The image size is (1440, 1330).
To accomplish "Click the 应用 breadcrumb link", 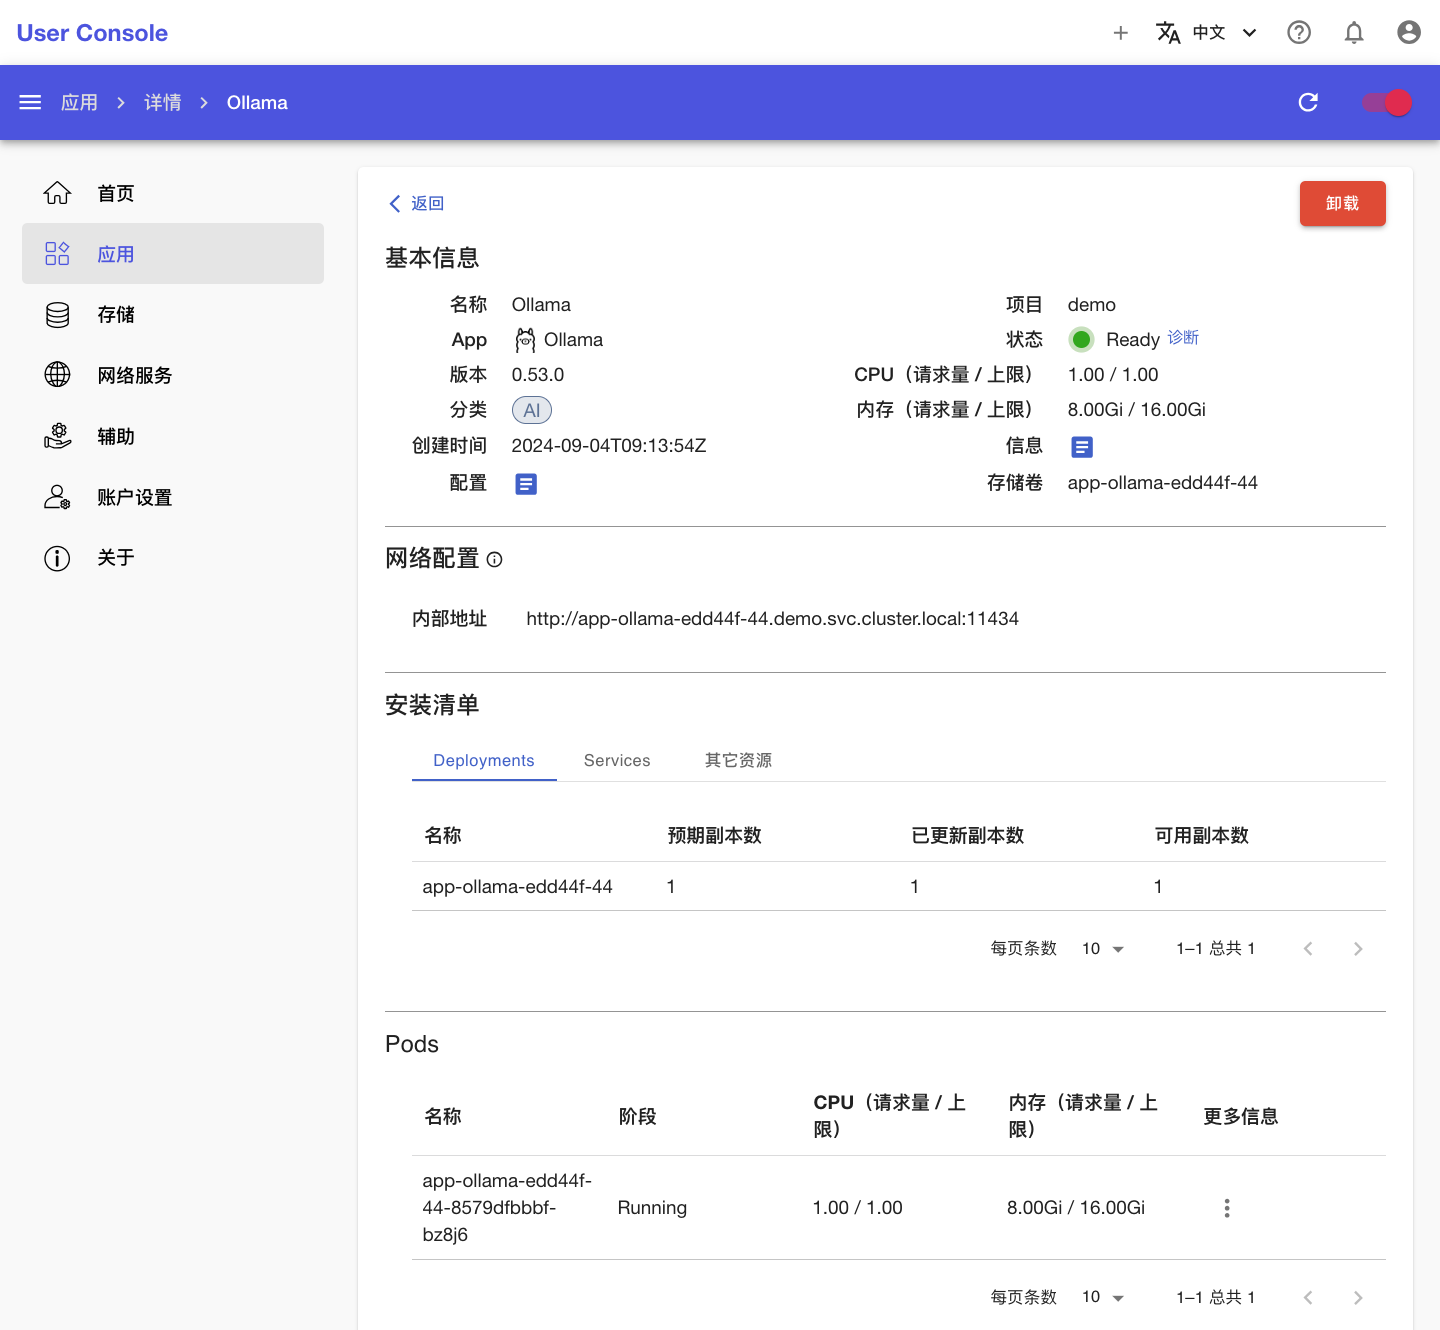I will coord(79,102).
